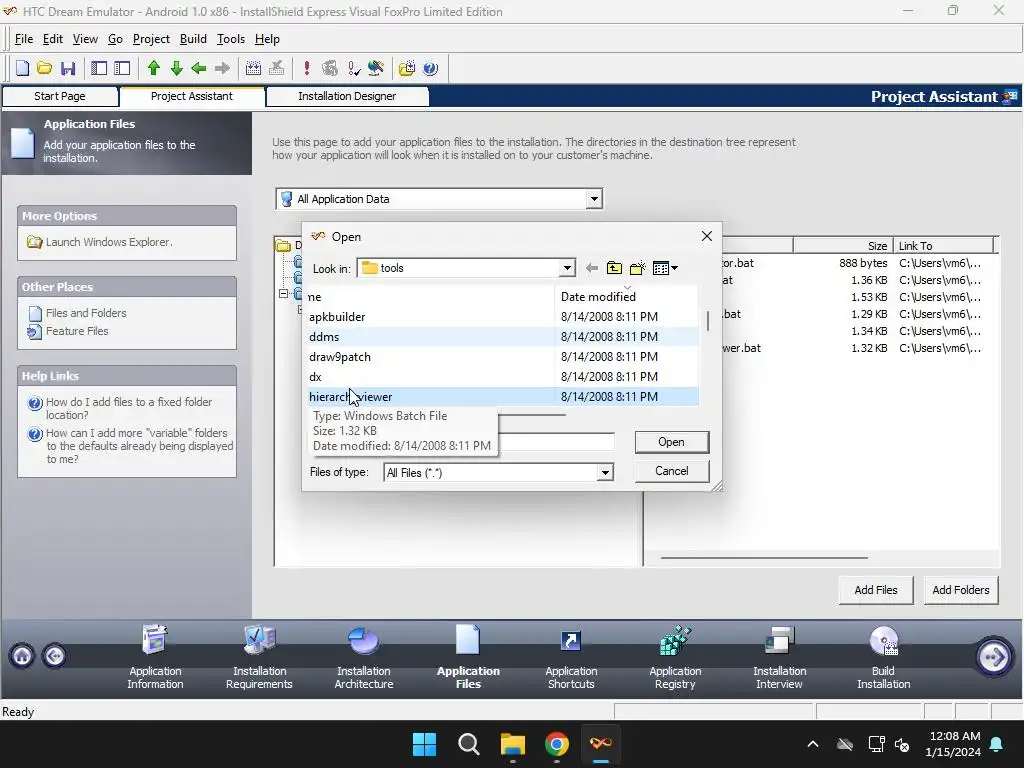The width and height of the screenshot is (1024, 768).
Task: Click the build release toolbar icon
Action: [x=253, y=68]
